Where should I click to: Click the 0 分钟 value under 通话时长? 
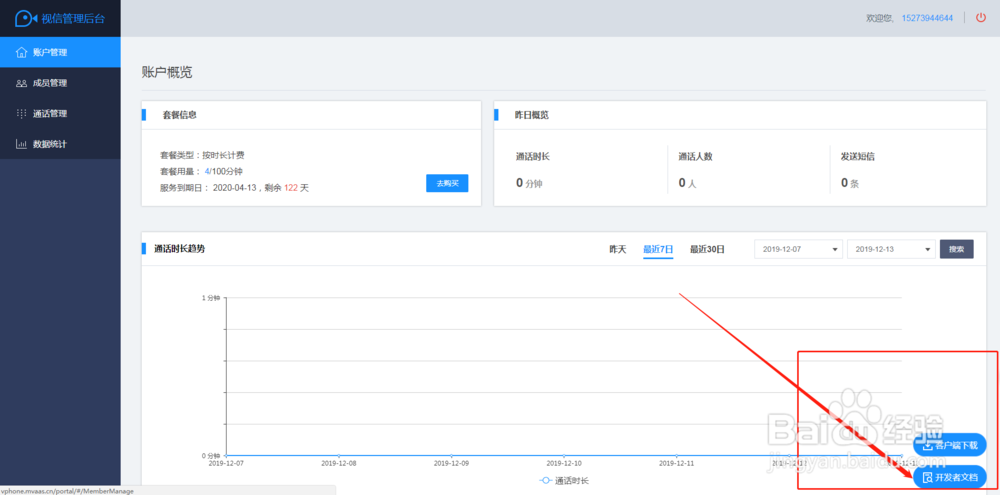click(x=529, y=184)
